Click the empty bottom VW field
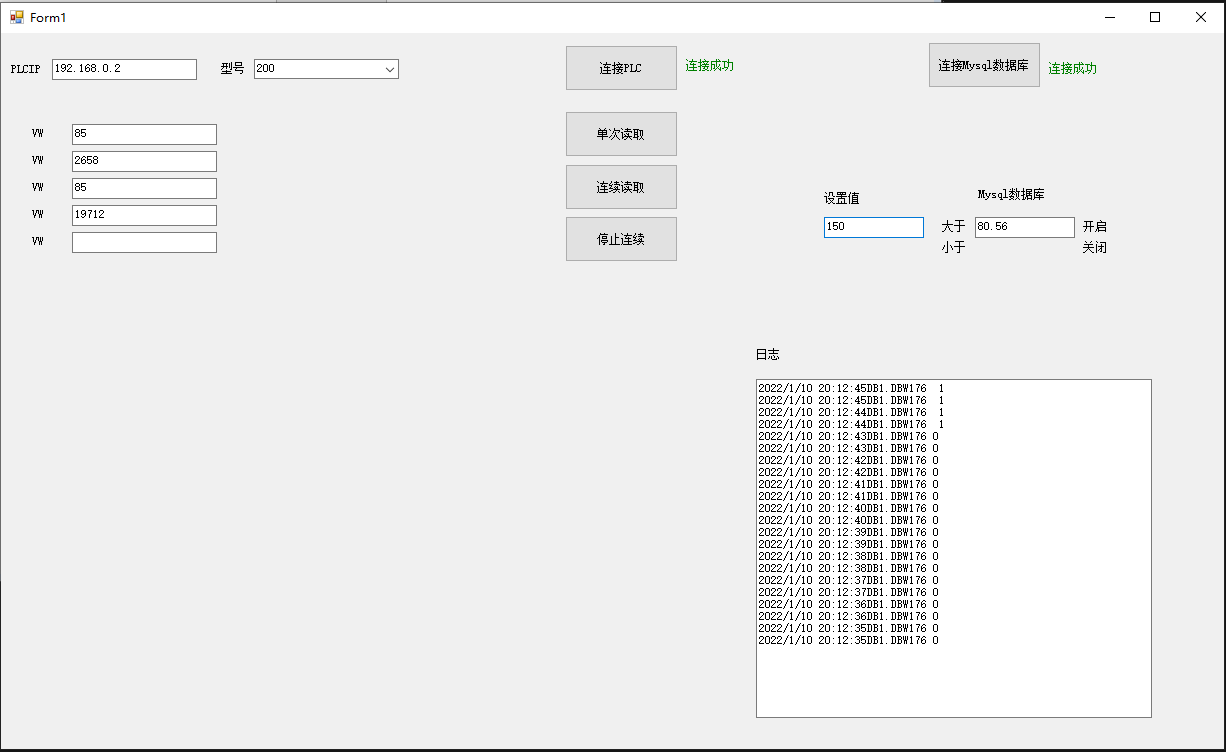1226x752 pixels. pyautogui.click(x=144, y=242)
